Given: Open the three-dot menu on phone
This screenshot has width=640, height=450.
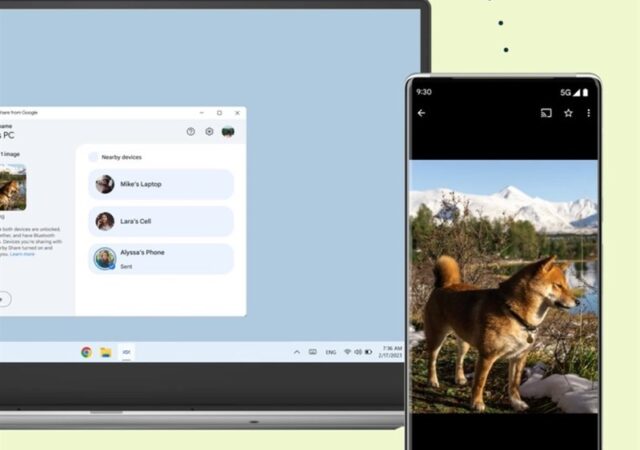Looking at the screenshot, I should coord(589,113).
